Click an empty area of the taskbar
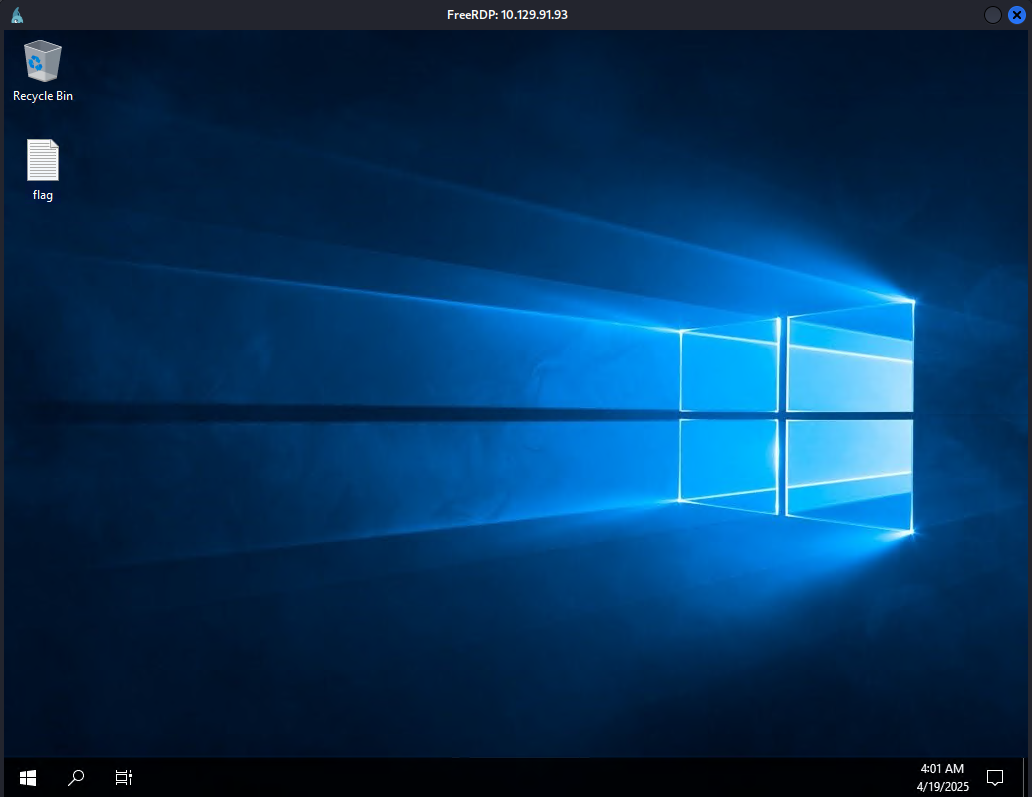Viewport: 1032px width, 797px height. (500, 777)
